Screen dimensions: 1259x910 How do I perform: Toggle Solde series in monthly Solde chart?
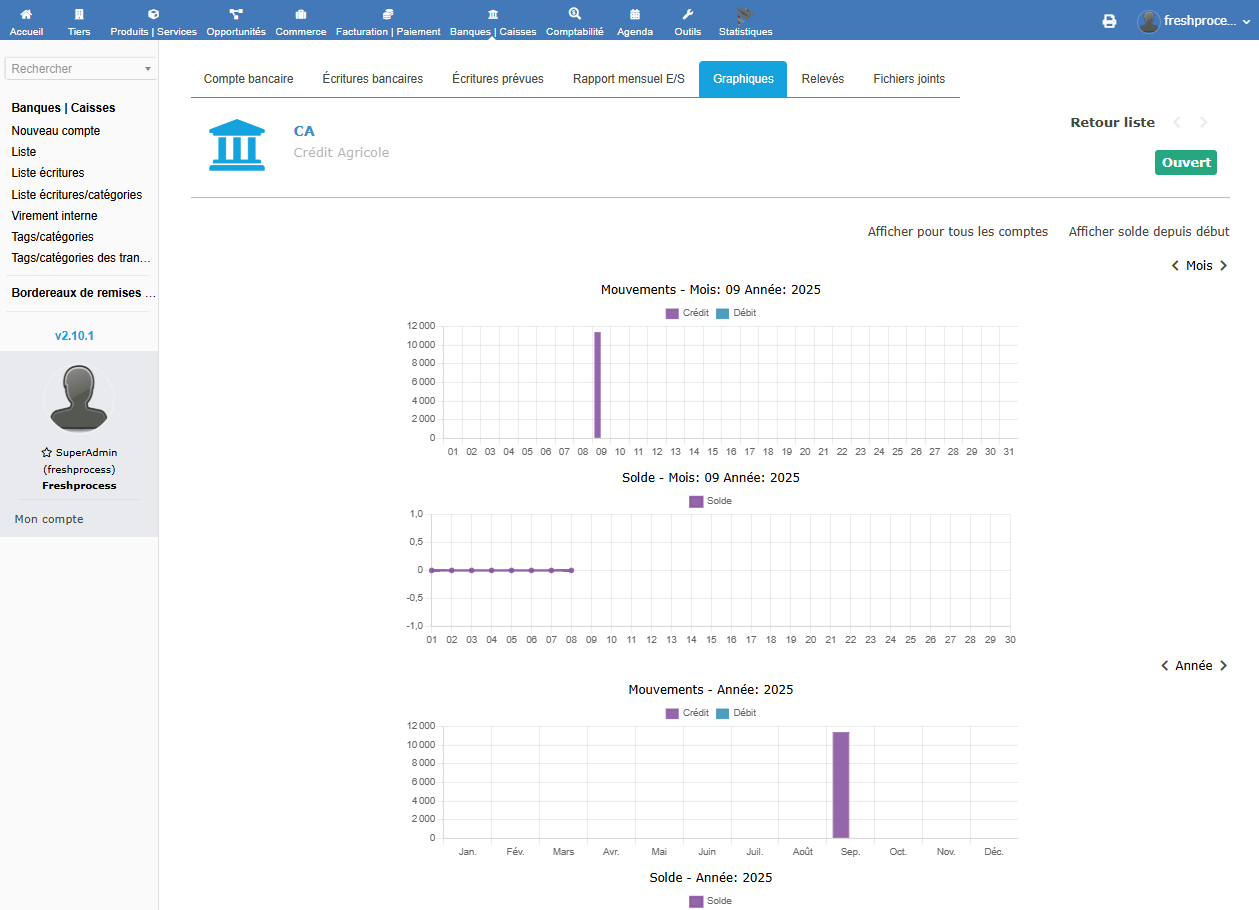point(710,501)
